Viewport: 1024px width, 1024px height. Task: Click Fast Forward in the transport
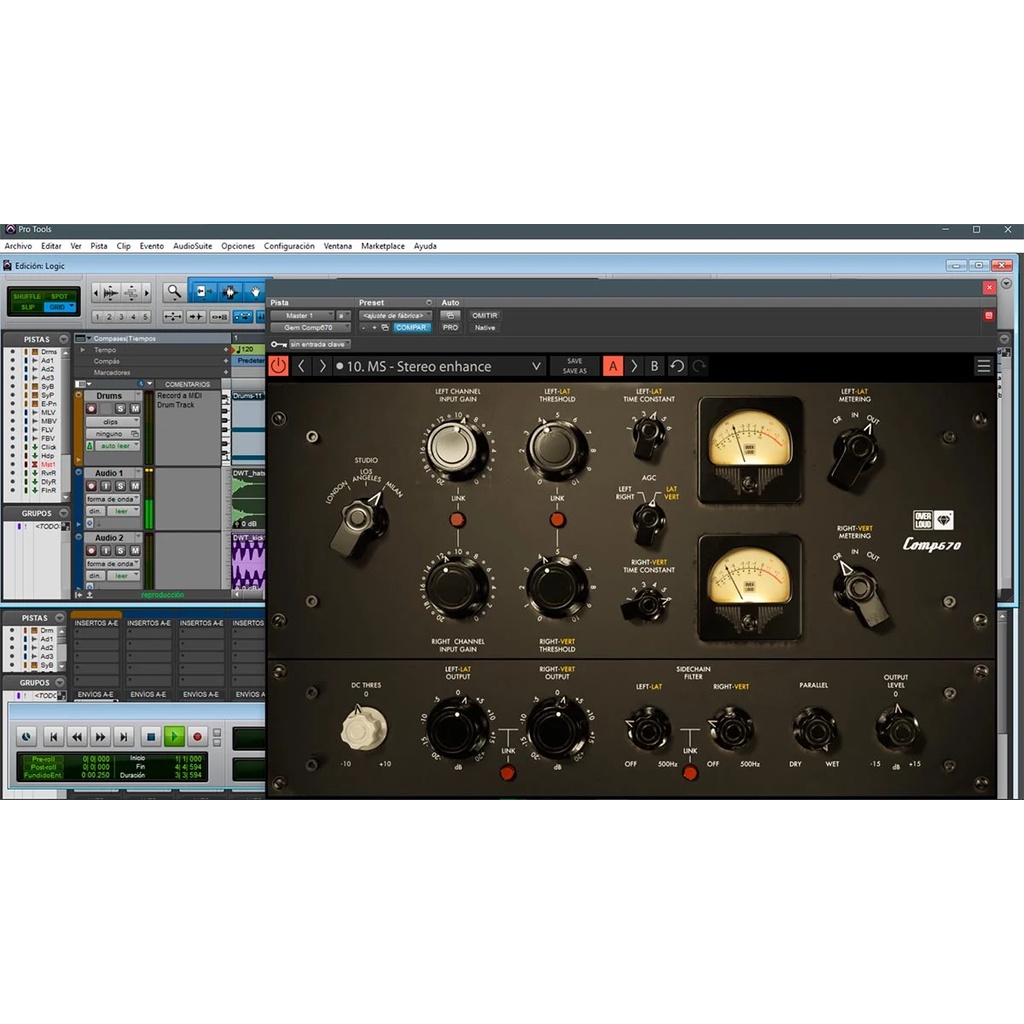tap(100, 737)
